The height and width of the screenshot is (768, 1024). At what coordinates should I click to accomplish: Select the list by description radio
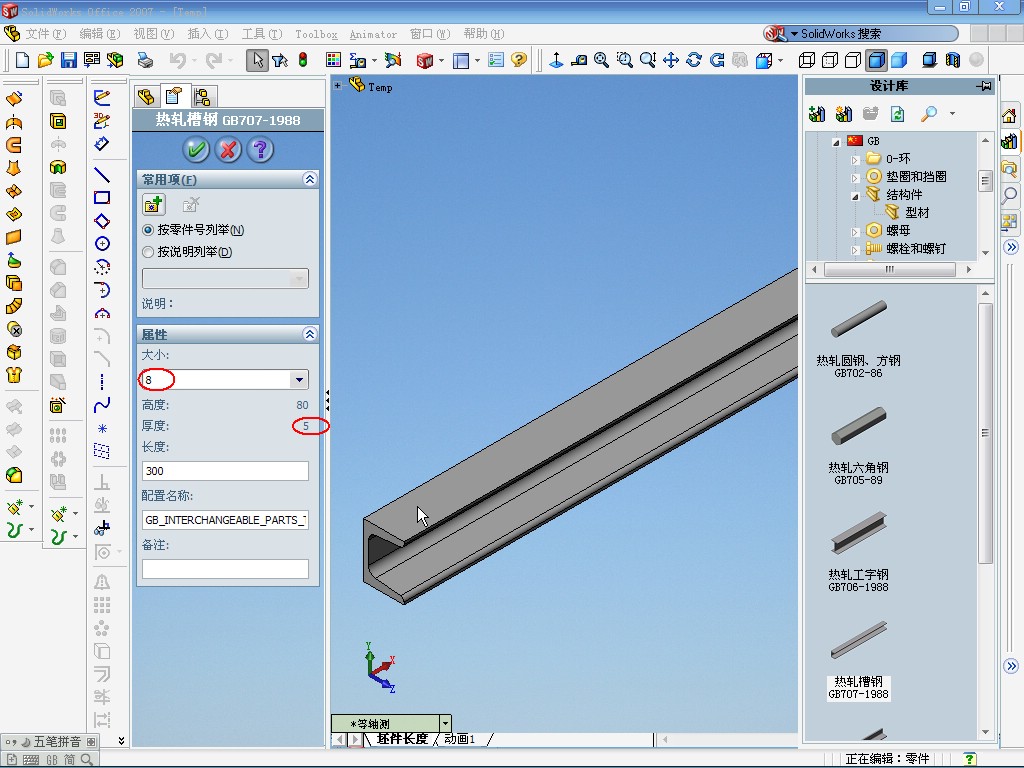point(148,252)
